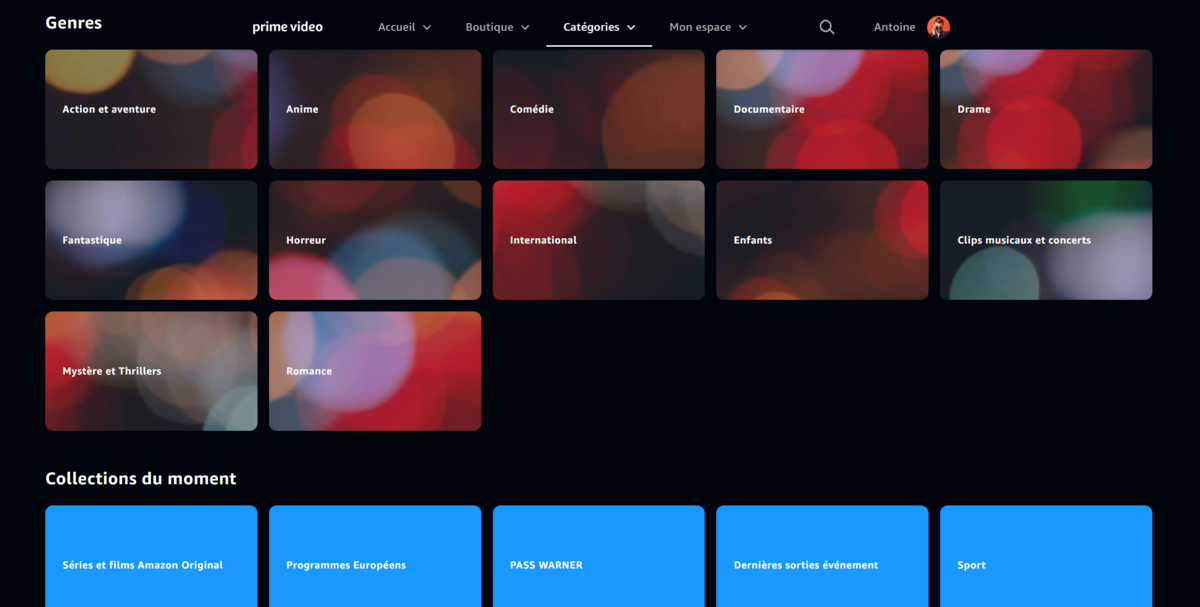Open the search magnifier icon
Image resolution: width=1200 pixels, height=607 pixels.
(826, 27)
